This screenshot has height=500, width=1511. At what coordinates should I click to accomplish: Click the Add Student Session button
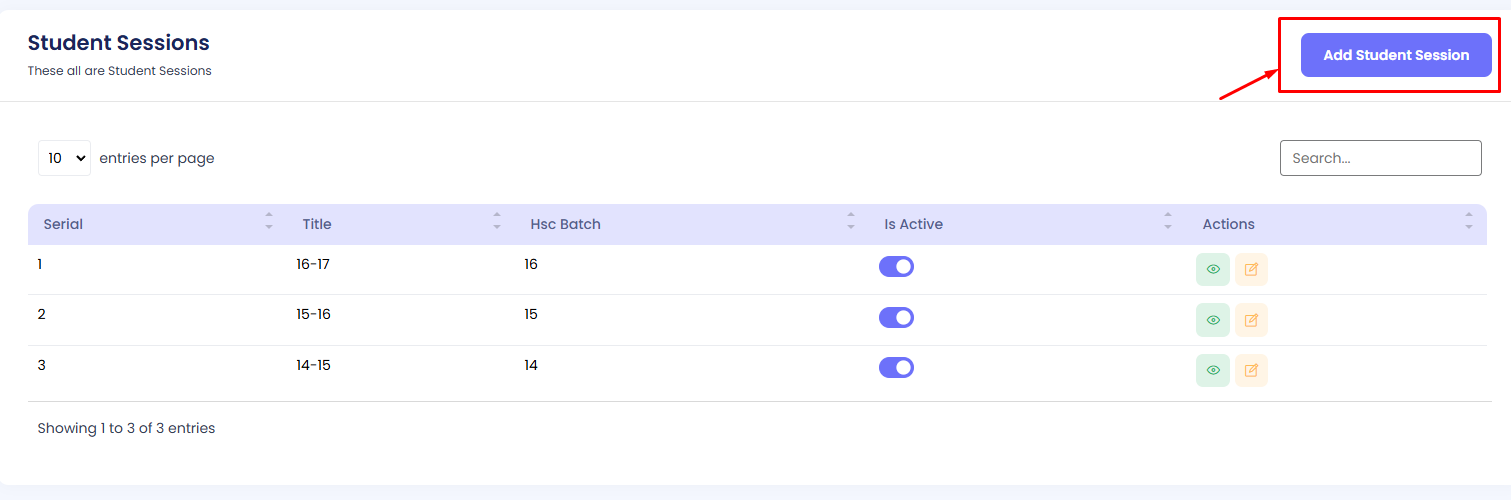coord(1395,55)
